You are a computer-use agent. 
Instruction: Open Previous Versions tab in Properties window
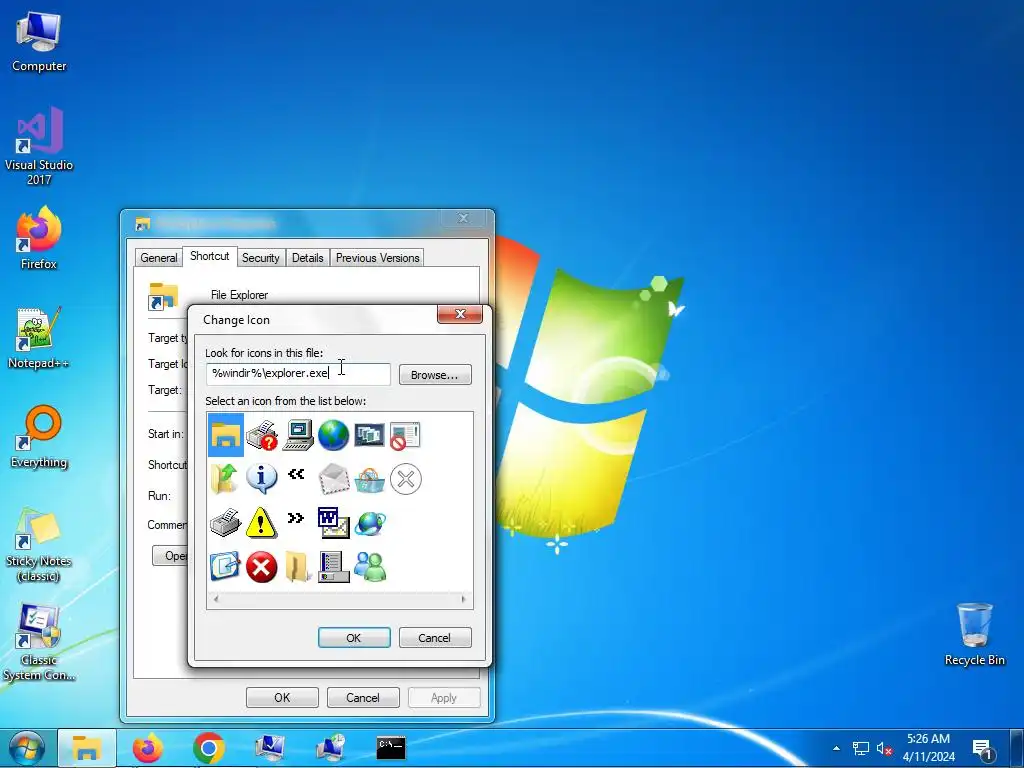coord(377,258)
